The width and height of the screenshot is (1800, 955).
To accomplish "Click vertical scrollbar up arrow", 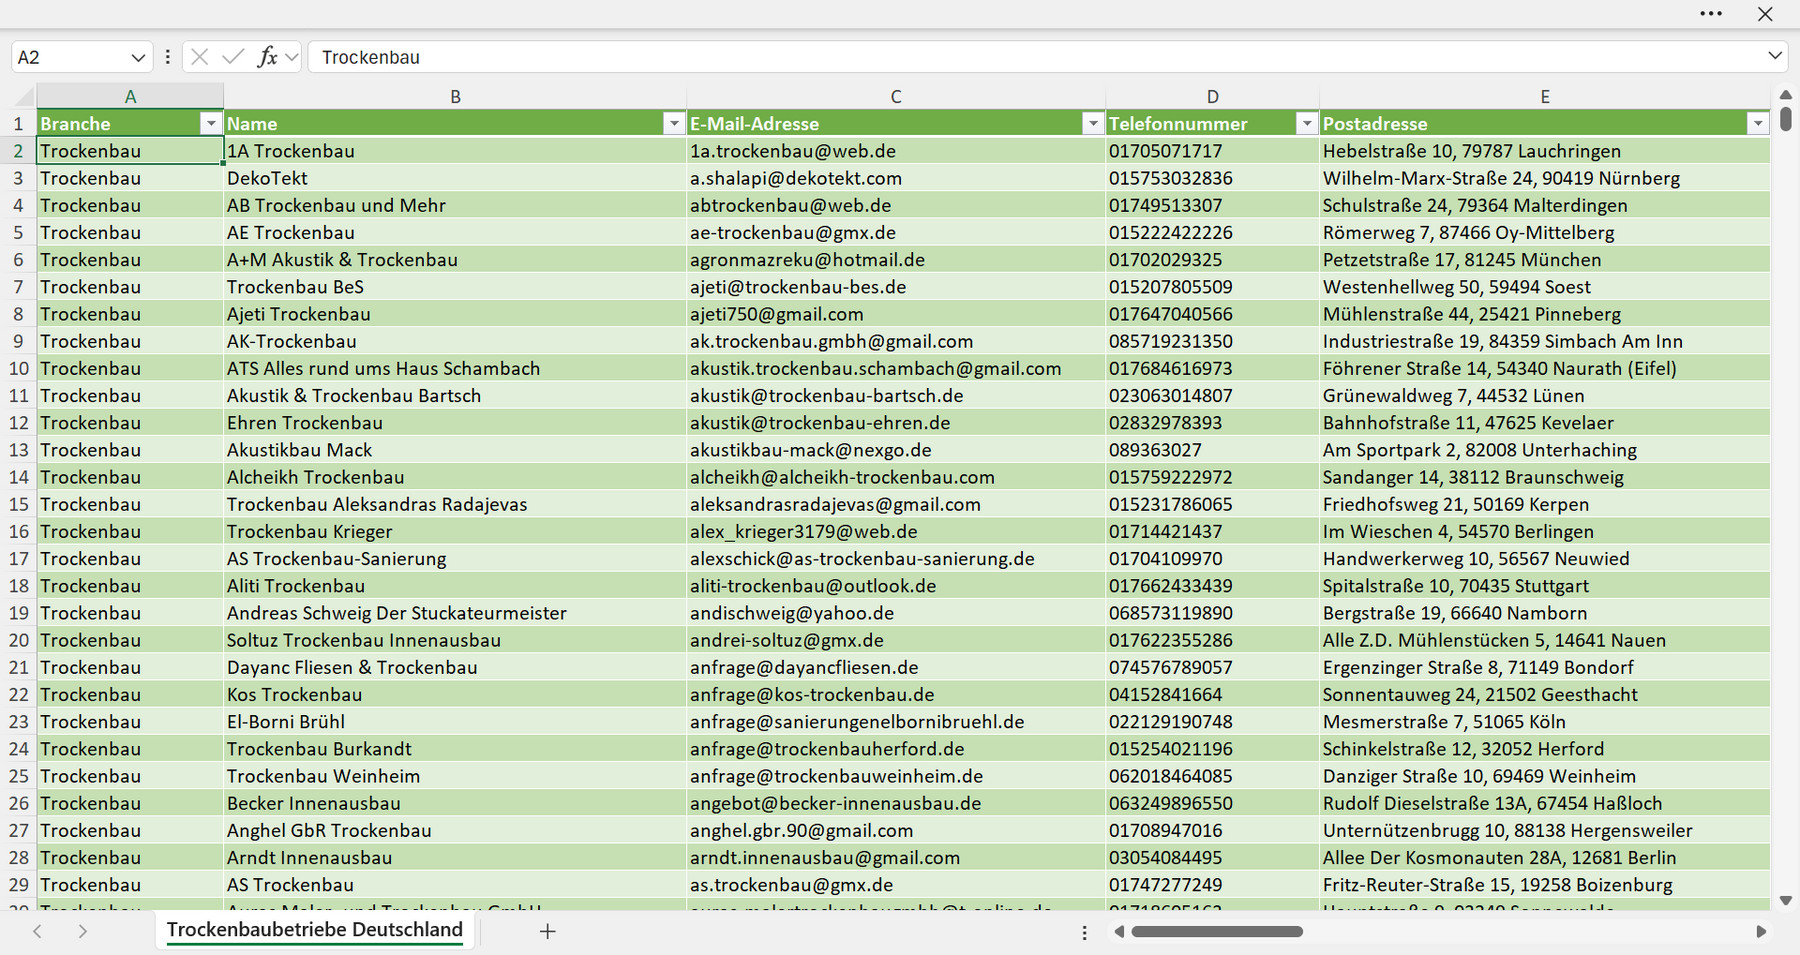I will point(1786,95).
